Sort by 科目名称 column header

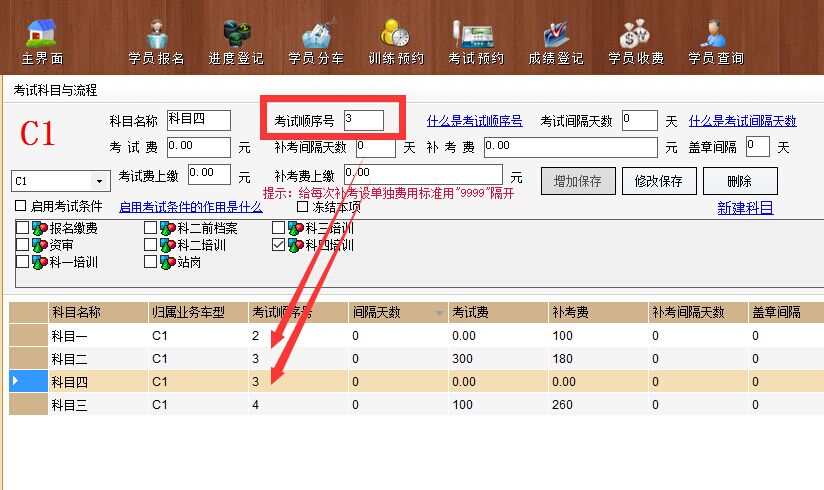click(98, 312)
